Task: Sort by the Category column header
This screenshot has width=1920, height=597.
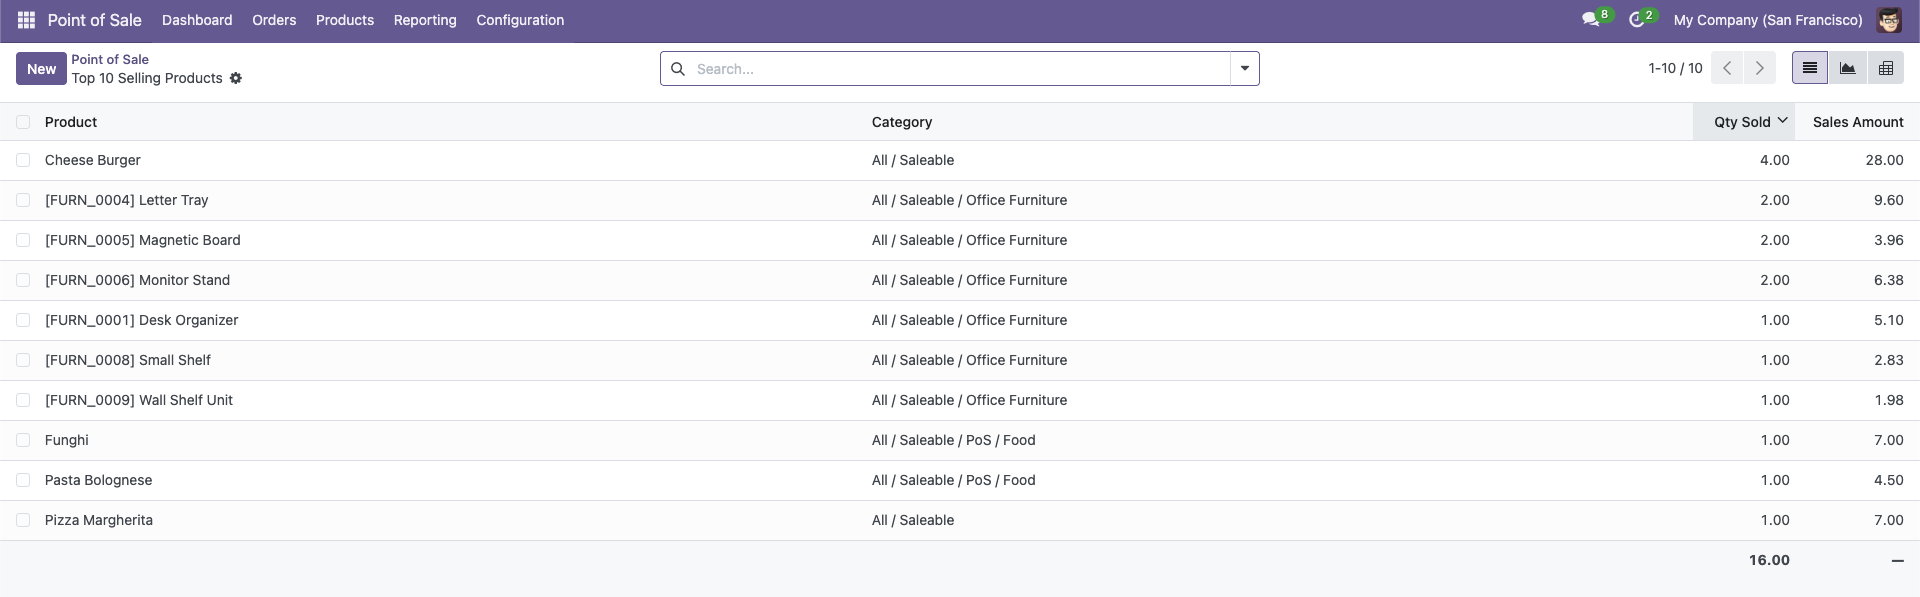Action: click(902, 122)
